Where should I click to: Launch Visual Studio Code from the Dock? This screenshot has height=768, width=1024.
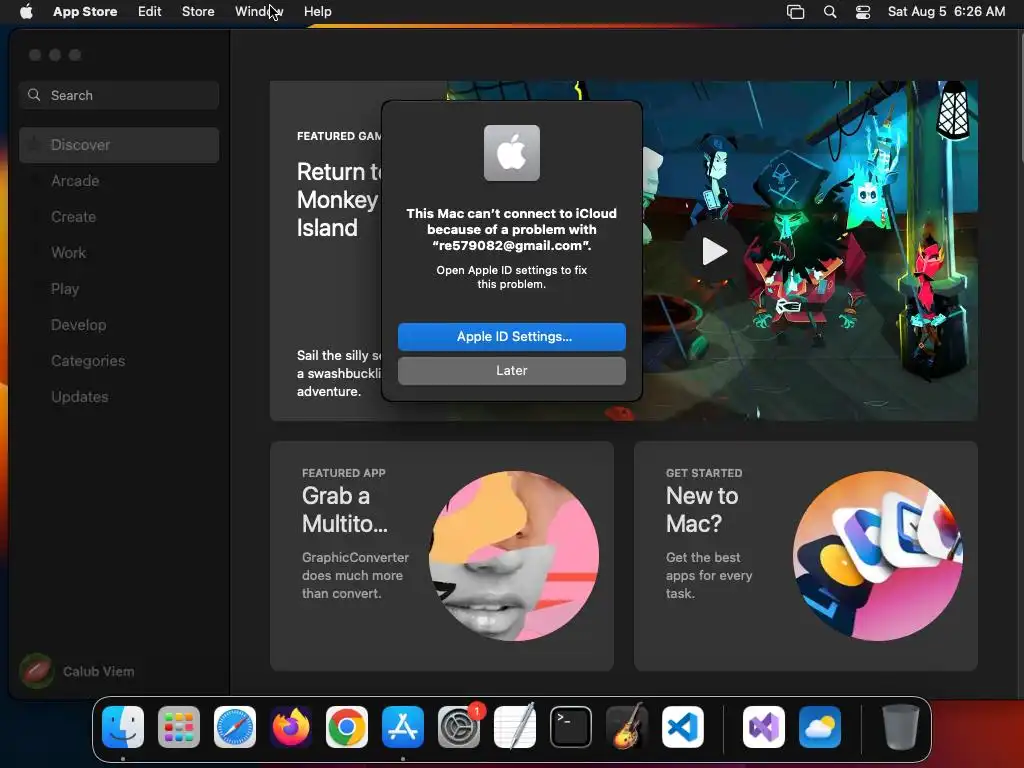click(682, 727)
